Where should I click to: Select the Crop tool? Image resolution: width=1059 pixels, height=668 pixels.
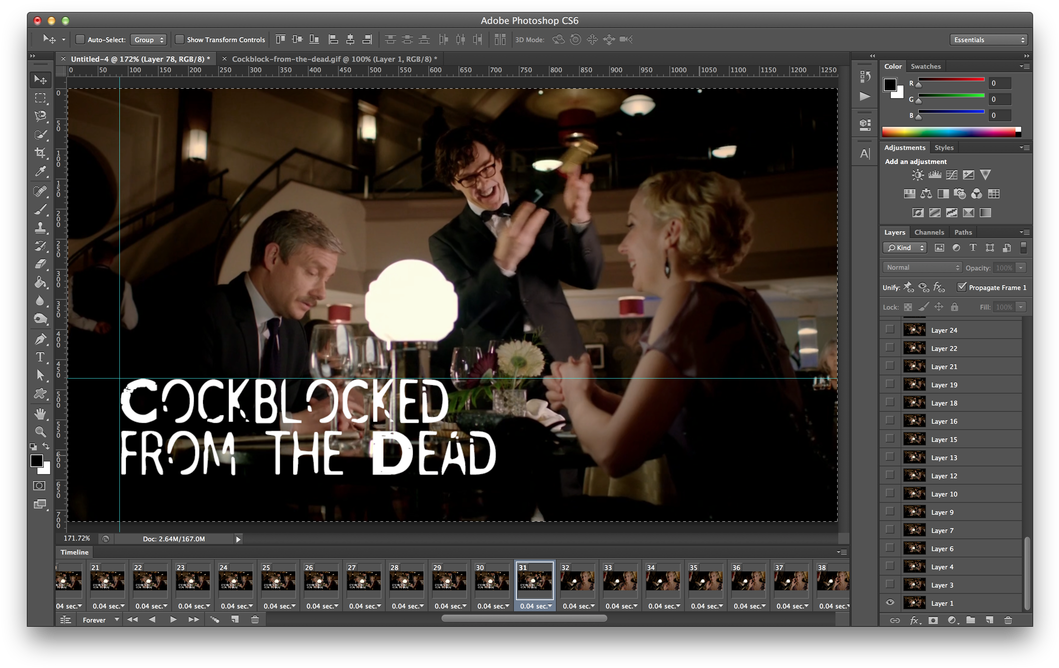coord(40,153)
